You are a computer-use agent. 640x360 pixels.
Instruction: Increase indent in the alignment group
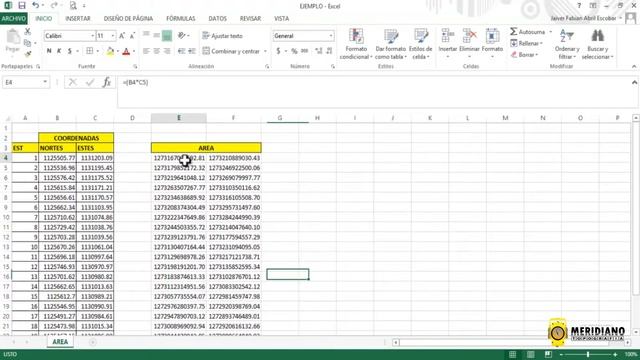tap(192, 51)
